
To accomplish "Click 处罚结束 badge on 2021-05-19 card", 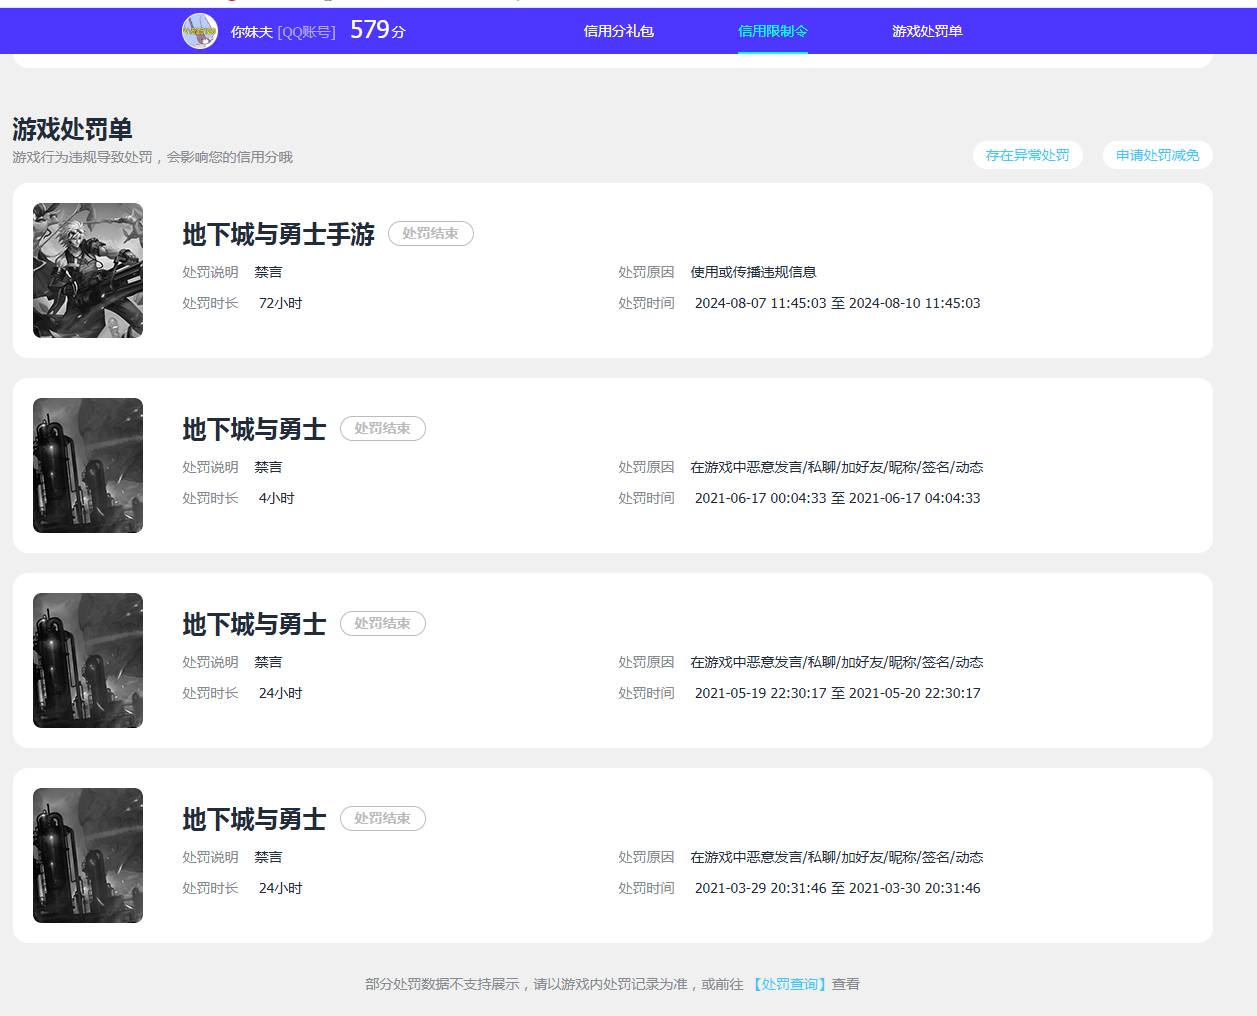I will tap(382, 623).
